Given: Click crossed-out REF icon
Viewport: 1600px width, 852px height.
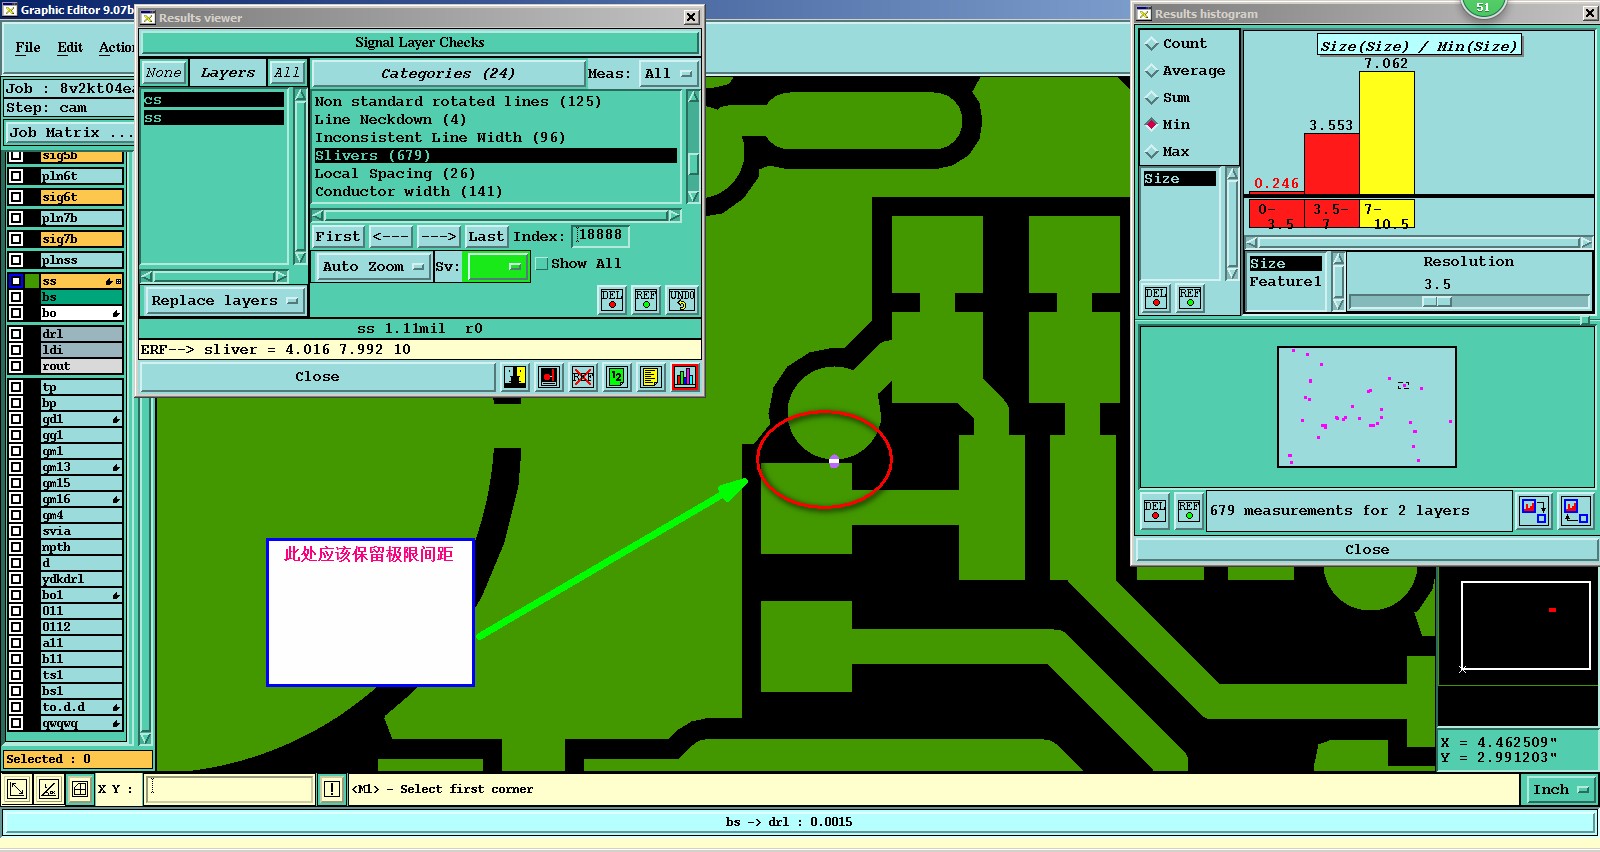Looking at the screenshot, I should point(583,377).
